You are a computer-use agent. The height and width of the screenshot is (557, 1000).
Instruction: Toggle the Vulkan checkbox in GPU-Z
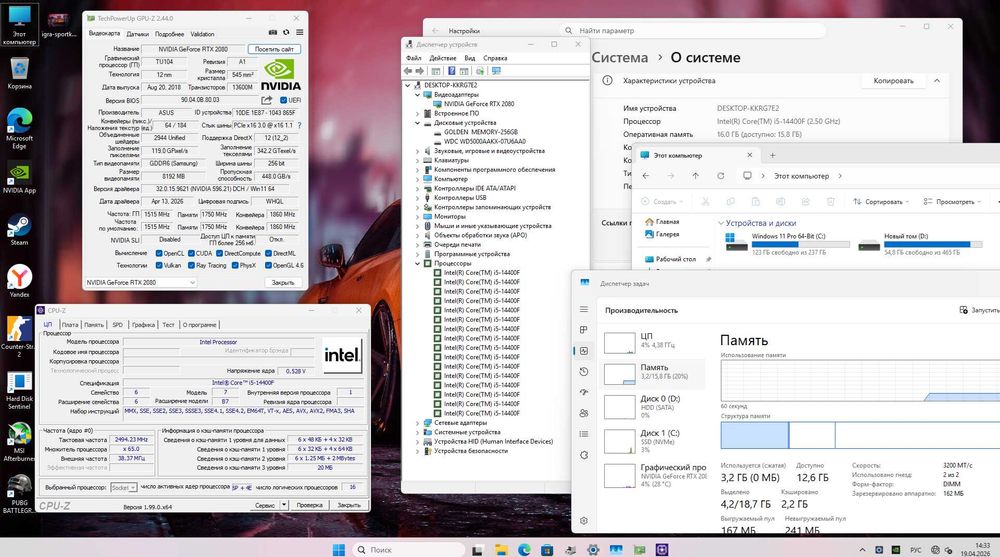(159, 265)
